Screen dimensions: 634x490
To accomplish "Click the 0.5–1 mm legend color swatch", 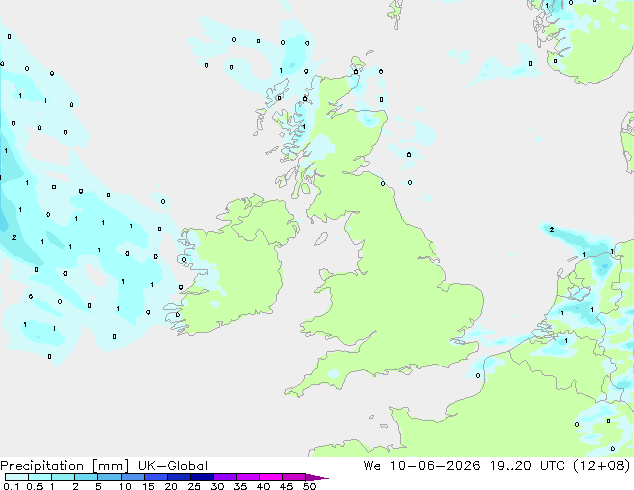I will coord(40,477).
